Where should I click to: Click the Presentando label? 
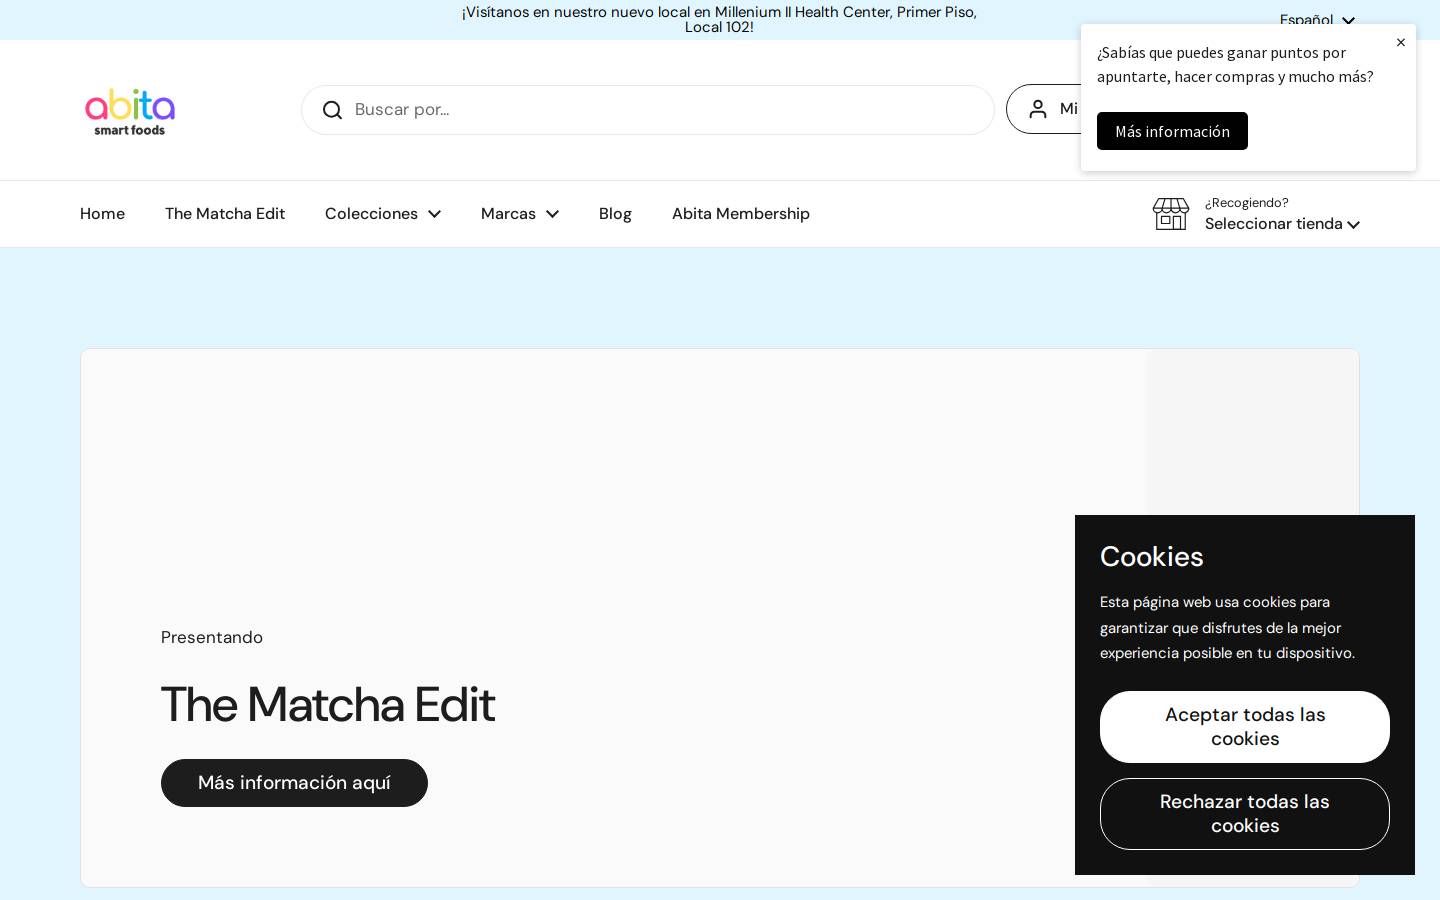point(212,638)
